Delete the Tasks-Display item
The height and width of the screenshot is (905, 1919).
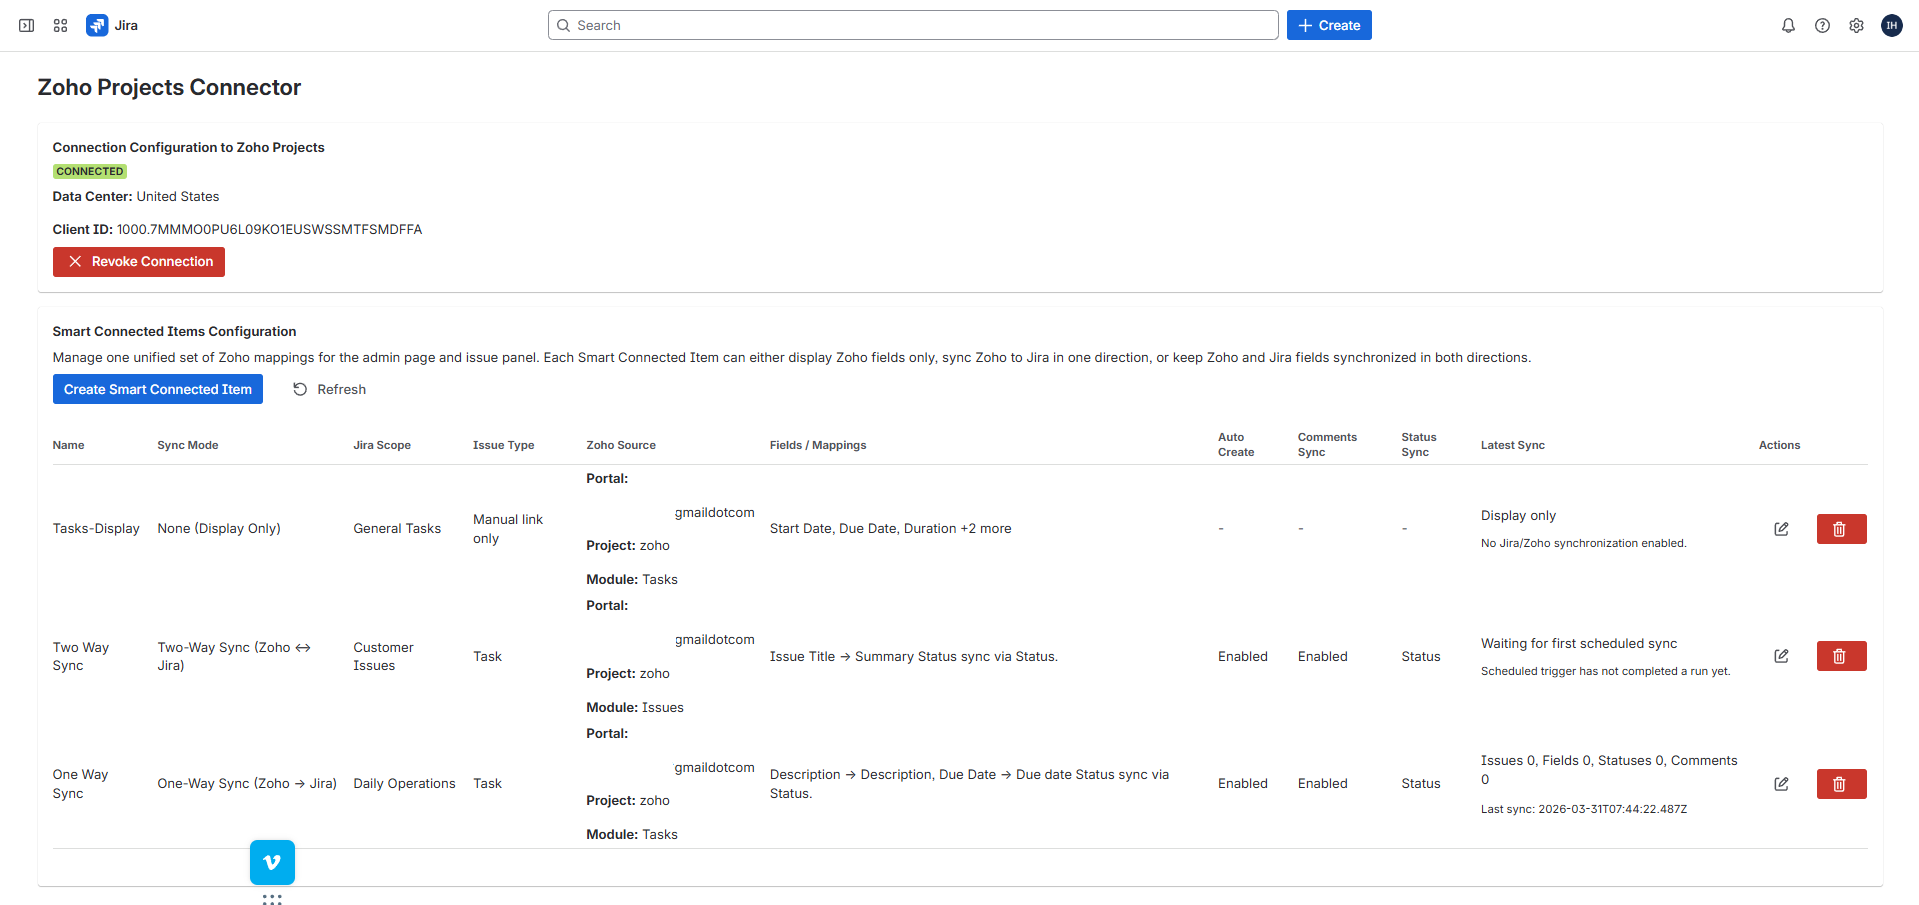1840,528
